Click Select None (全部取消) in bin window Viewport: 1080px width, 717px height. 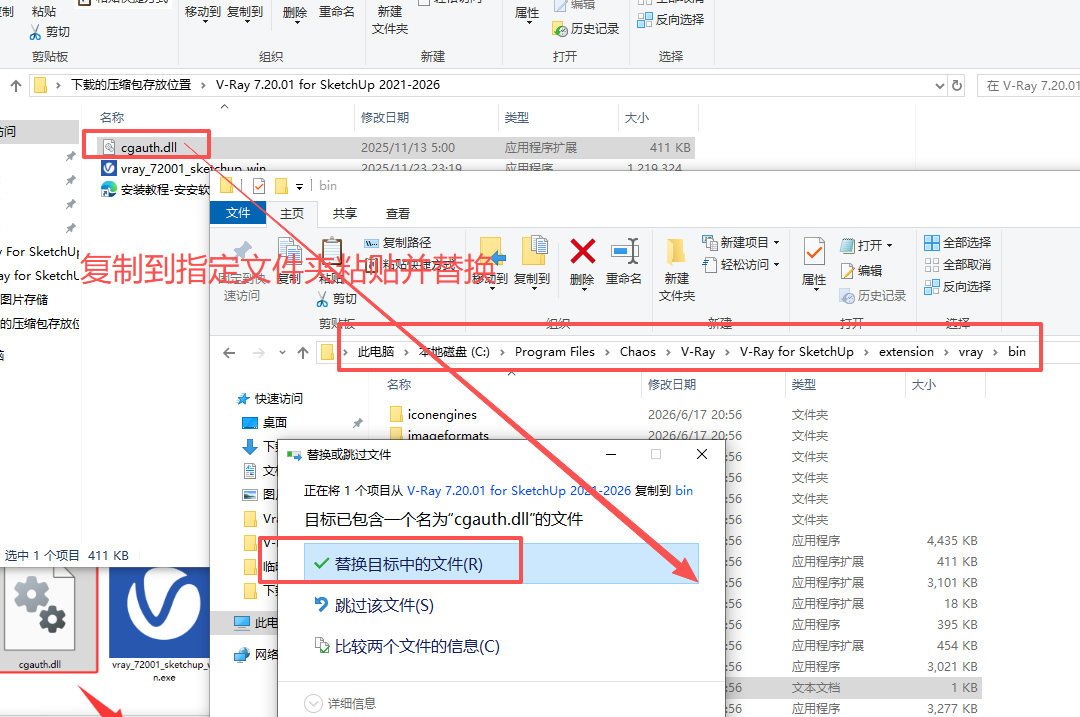958,264
